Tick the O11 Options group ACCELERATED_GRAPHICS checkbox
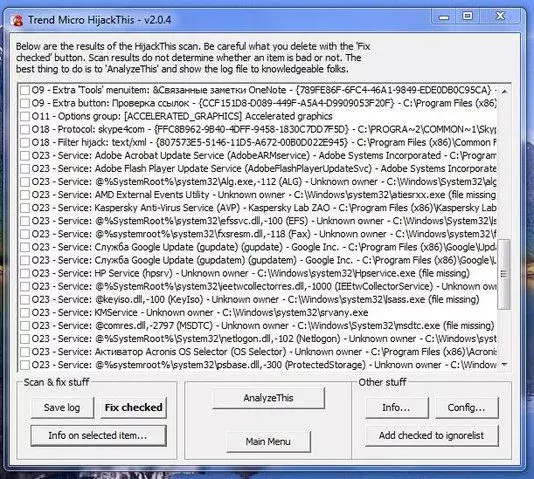This screenshot has width=534, height=479. pyautogui.click(x=25, y=116)
